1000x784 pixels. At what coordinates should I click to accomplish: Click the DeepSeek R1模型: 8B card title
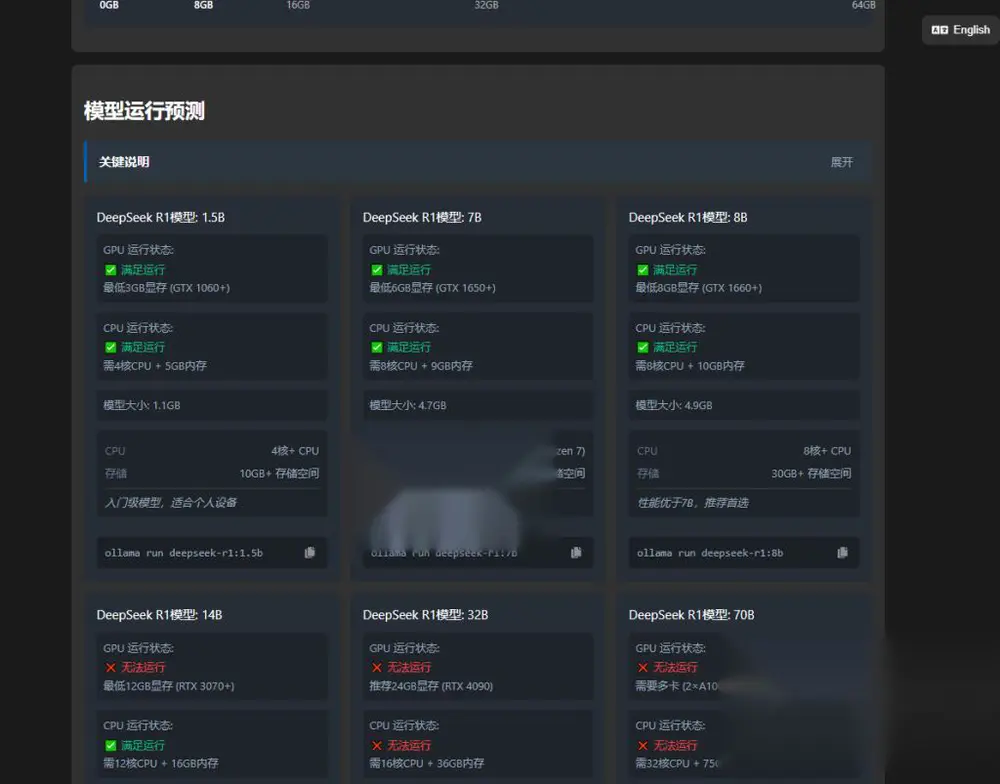(x=688, y=218)
